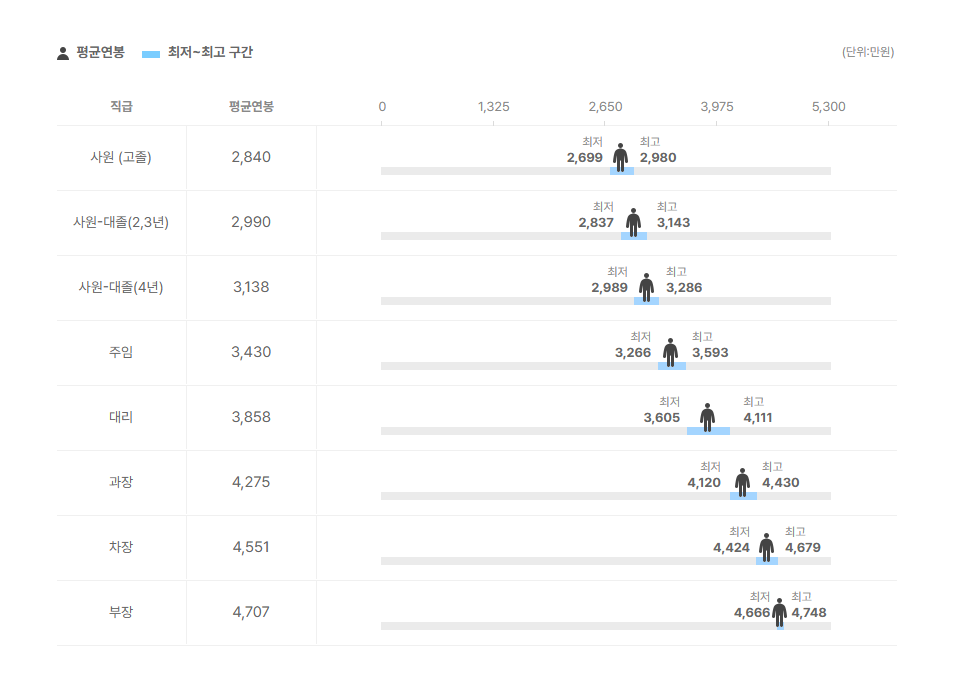Image resolution: width=953 pixels, height=693 pixels.
Task: Click the 최저 2,699 label for 사원 (고졸)
Action: click(x=585, y=151)
